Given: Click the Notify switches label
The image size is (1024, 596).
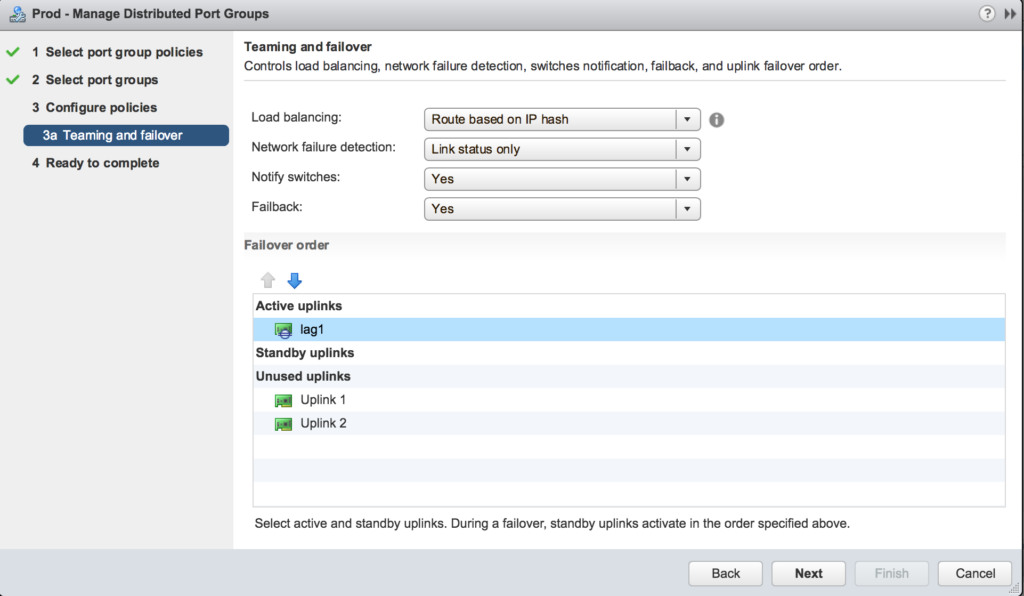Looking at the screenshot, I should (x=296, y=177).
